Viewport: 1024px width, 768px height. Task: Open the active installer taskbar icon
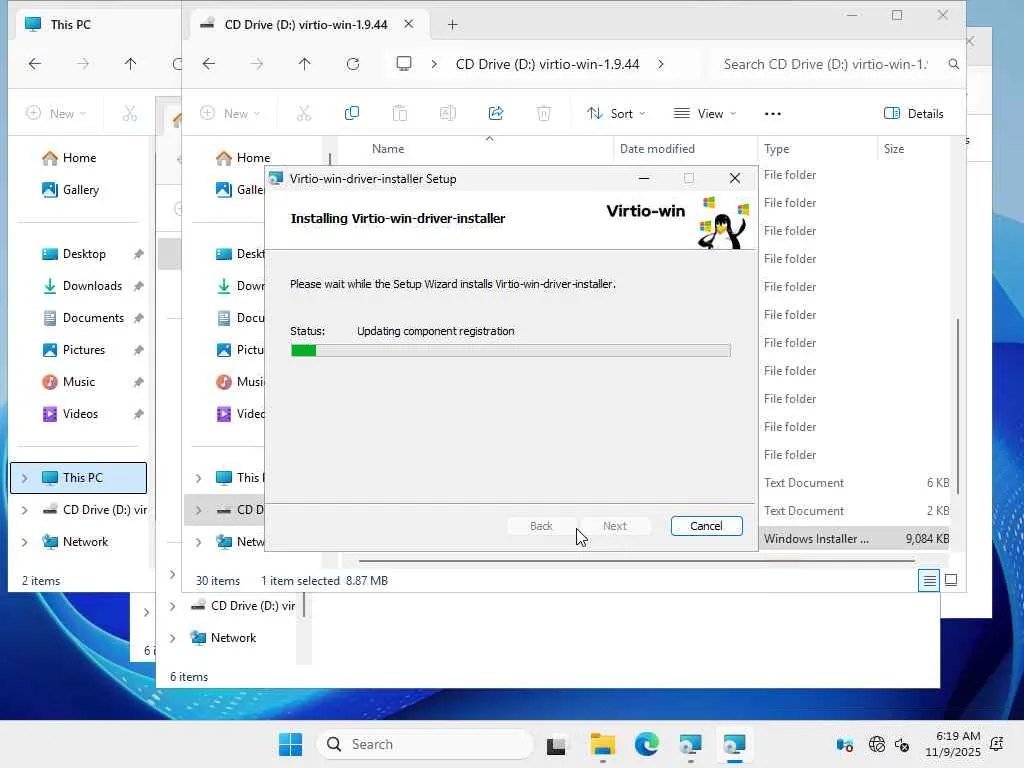(734, 744)
